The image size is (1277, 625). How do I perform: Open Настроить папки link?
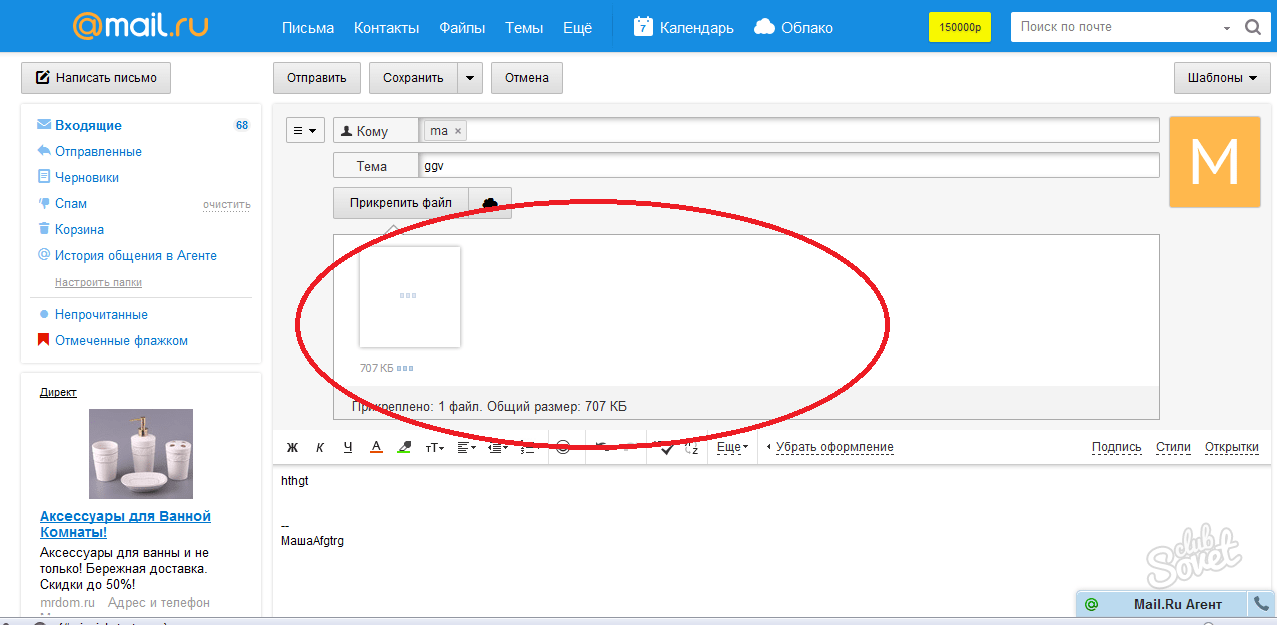pos(98,282)
